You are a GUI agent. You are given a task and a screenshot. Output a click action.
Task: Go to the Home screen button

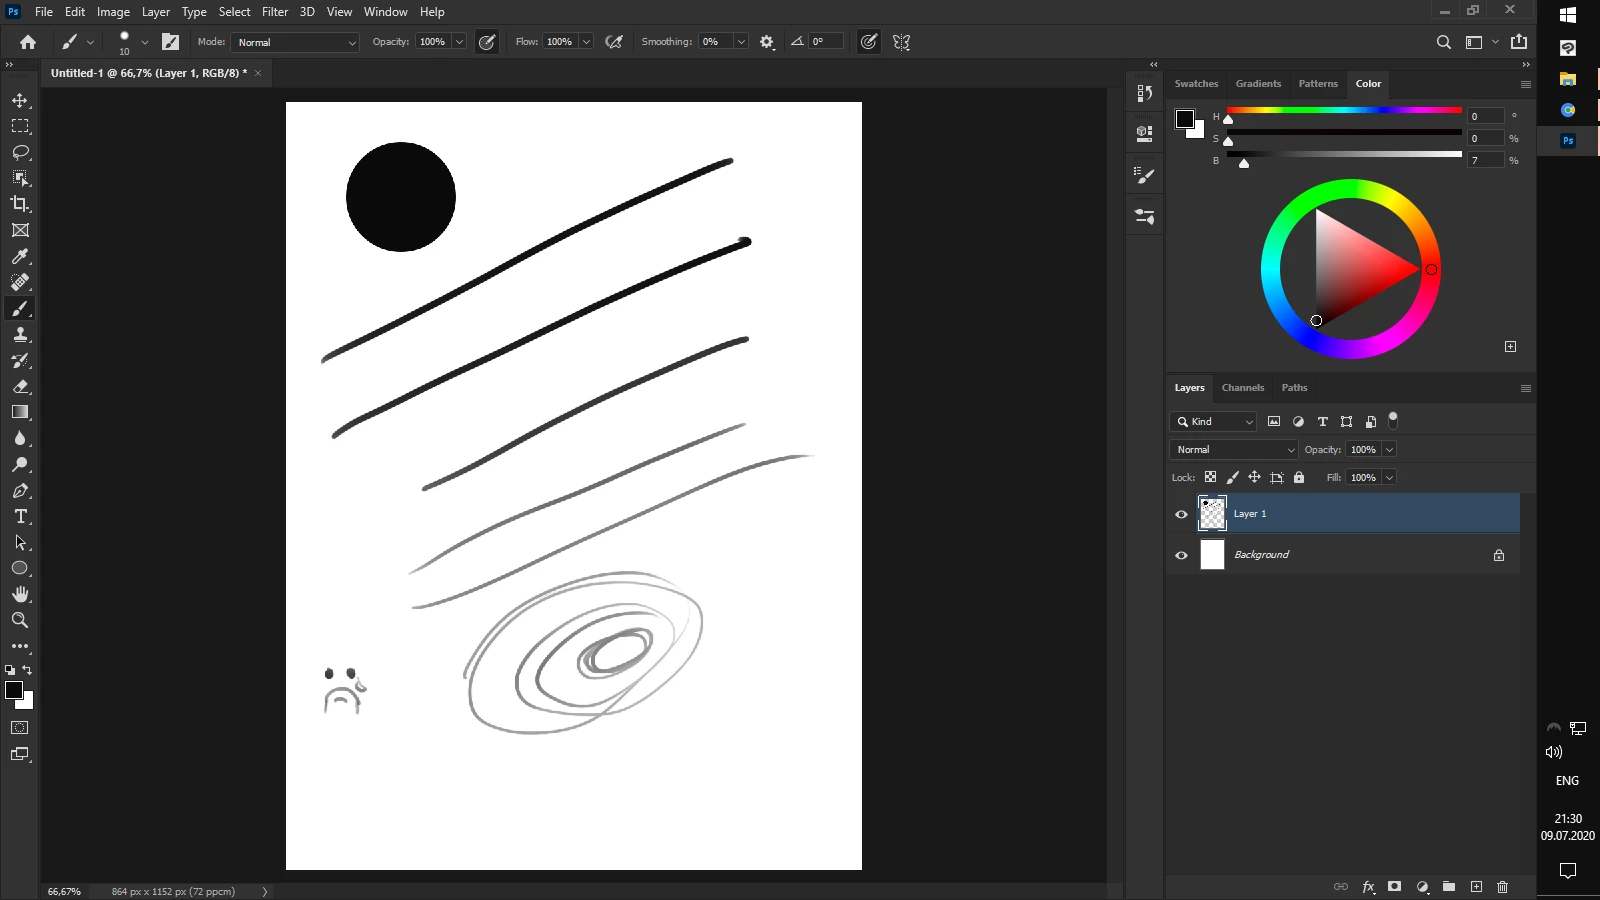(28, 42)
